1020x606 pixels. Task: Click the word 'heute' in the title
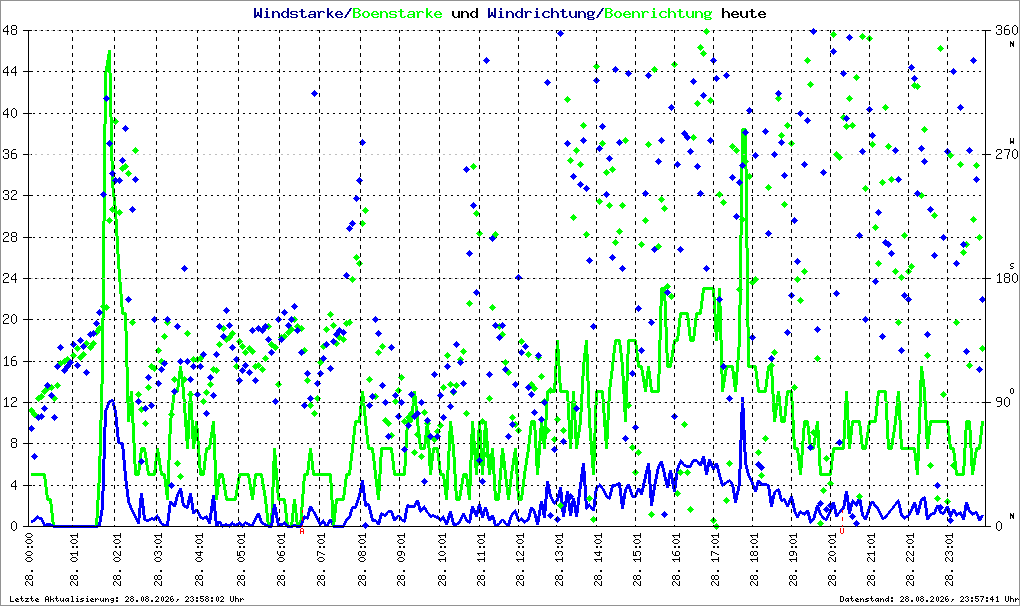coord(744,13)
